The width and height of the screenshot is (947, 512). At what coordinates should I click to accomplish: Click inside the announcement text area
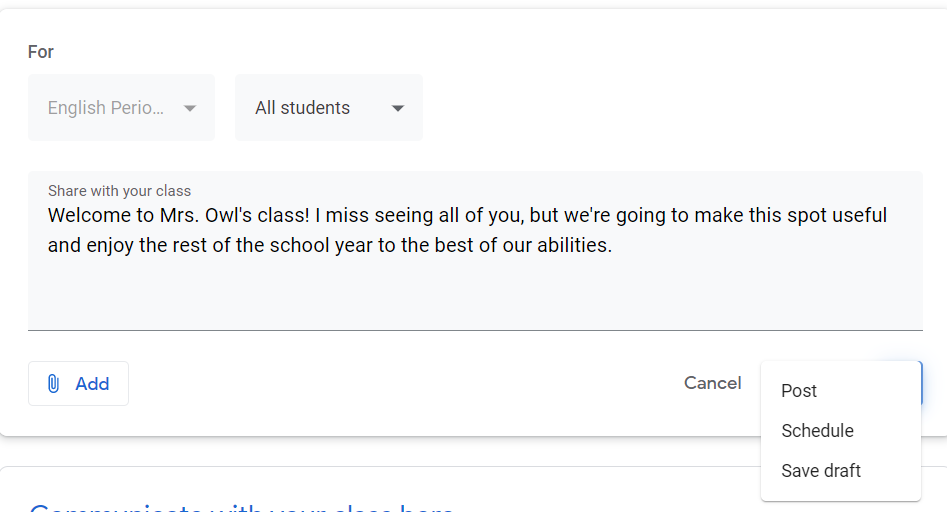point(475,251)
